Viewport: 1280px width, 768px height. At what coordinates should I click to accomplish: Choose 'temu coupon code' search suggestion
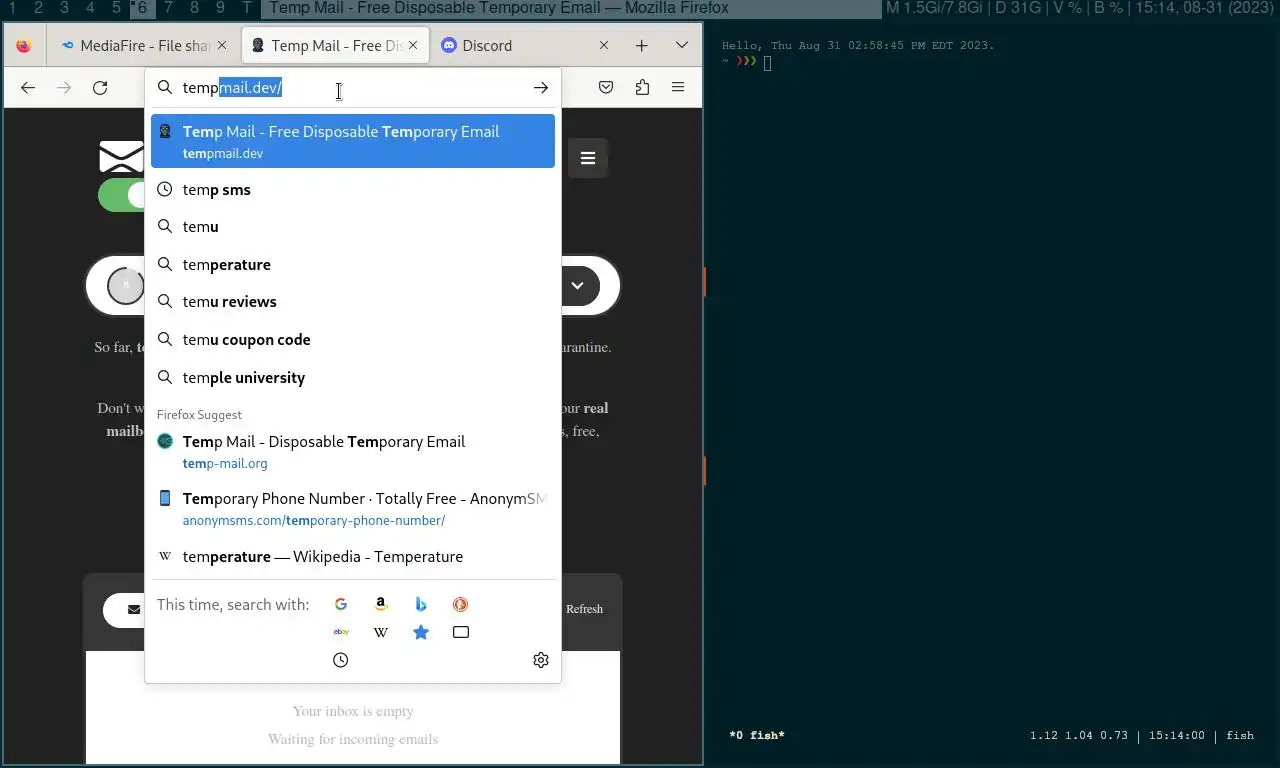click(353, 340)
